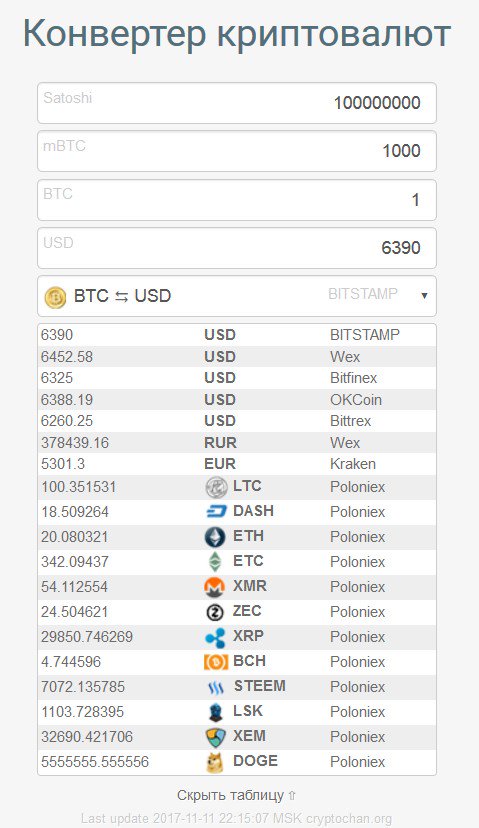Open the BTC ⇆ USD pair dropdown arrow
Viewport: 479px width, 828px height.
[424, 296]
